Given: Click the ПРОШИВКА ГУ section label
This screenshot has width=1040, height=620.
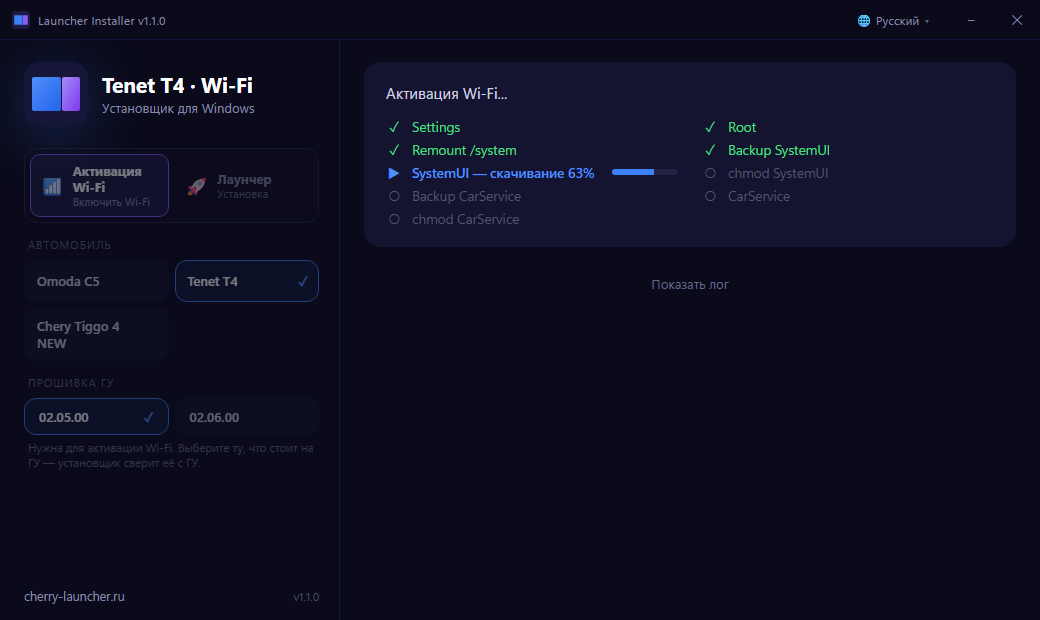Looking at the screenshot, I should click(71, 383).
